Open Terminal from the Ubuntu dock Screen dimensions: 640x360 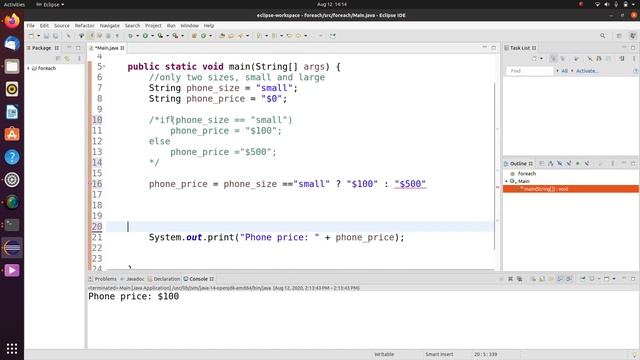12,224
